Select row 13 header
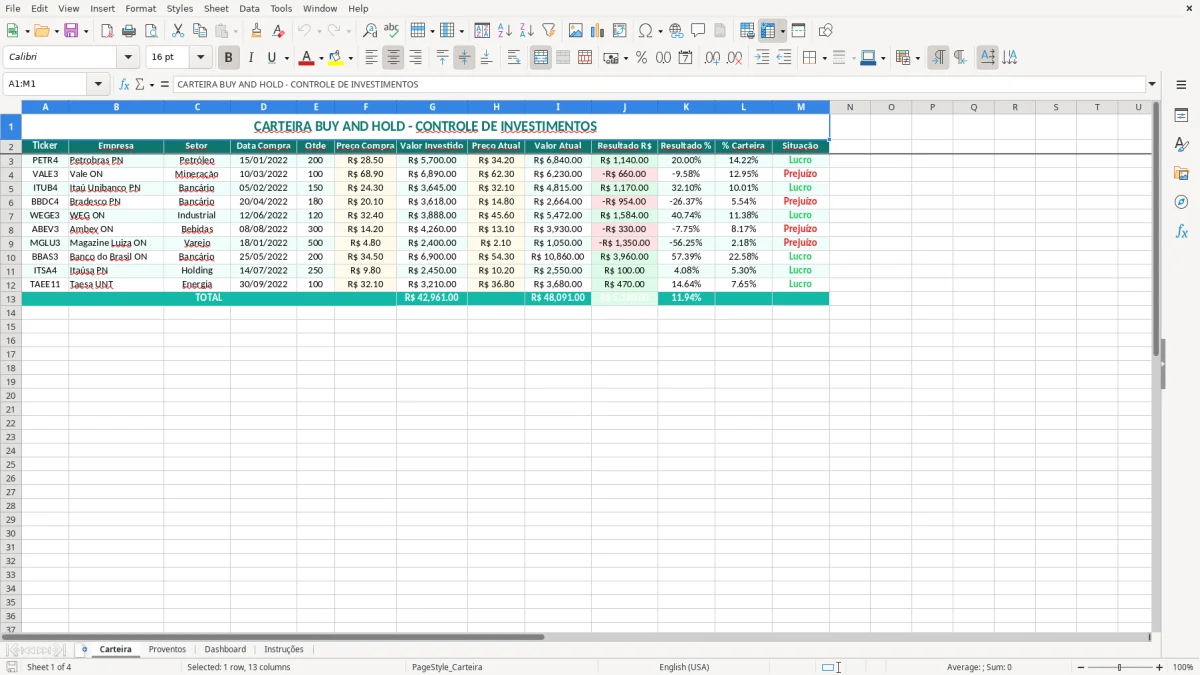This screenshot has height=675, width=1200. [11, 299]
